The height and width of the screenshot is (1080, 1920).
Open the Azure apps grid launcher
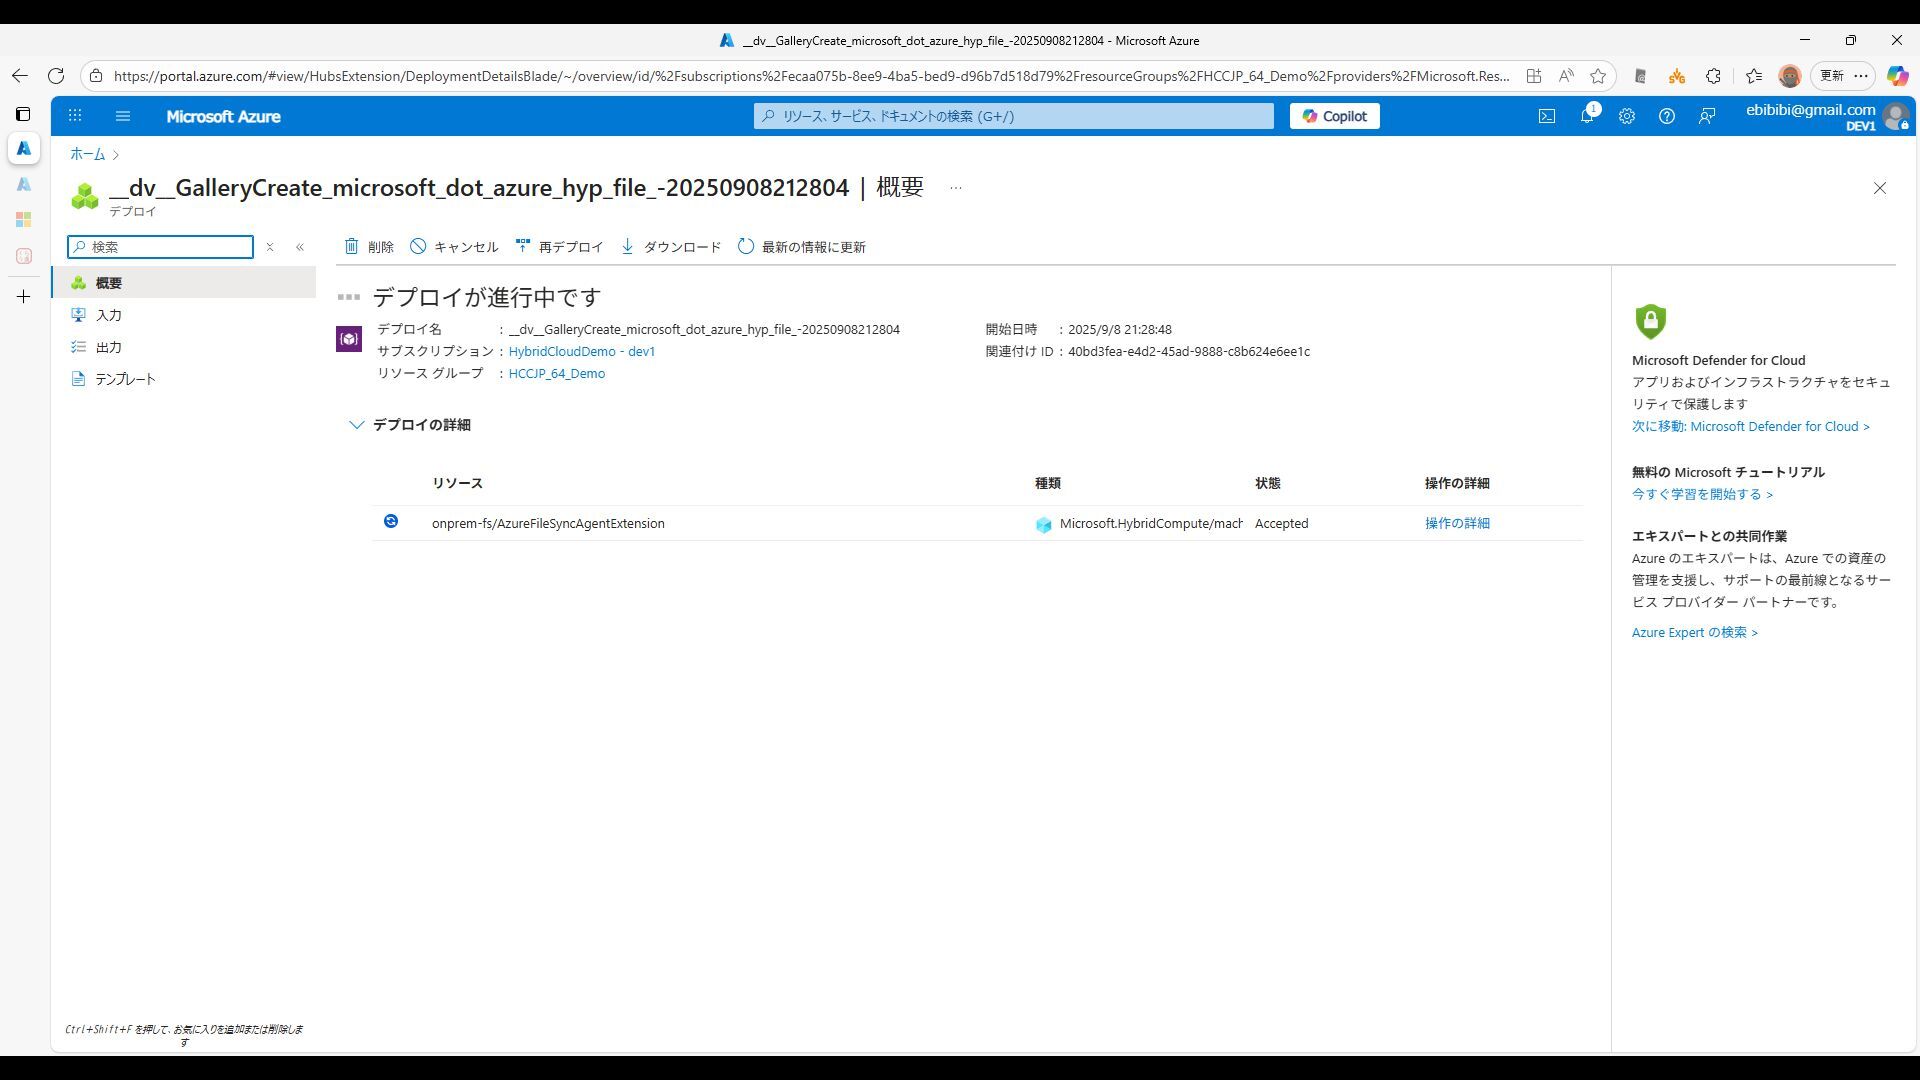pyautogui.click(x=75, y=116)
